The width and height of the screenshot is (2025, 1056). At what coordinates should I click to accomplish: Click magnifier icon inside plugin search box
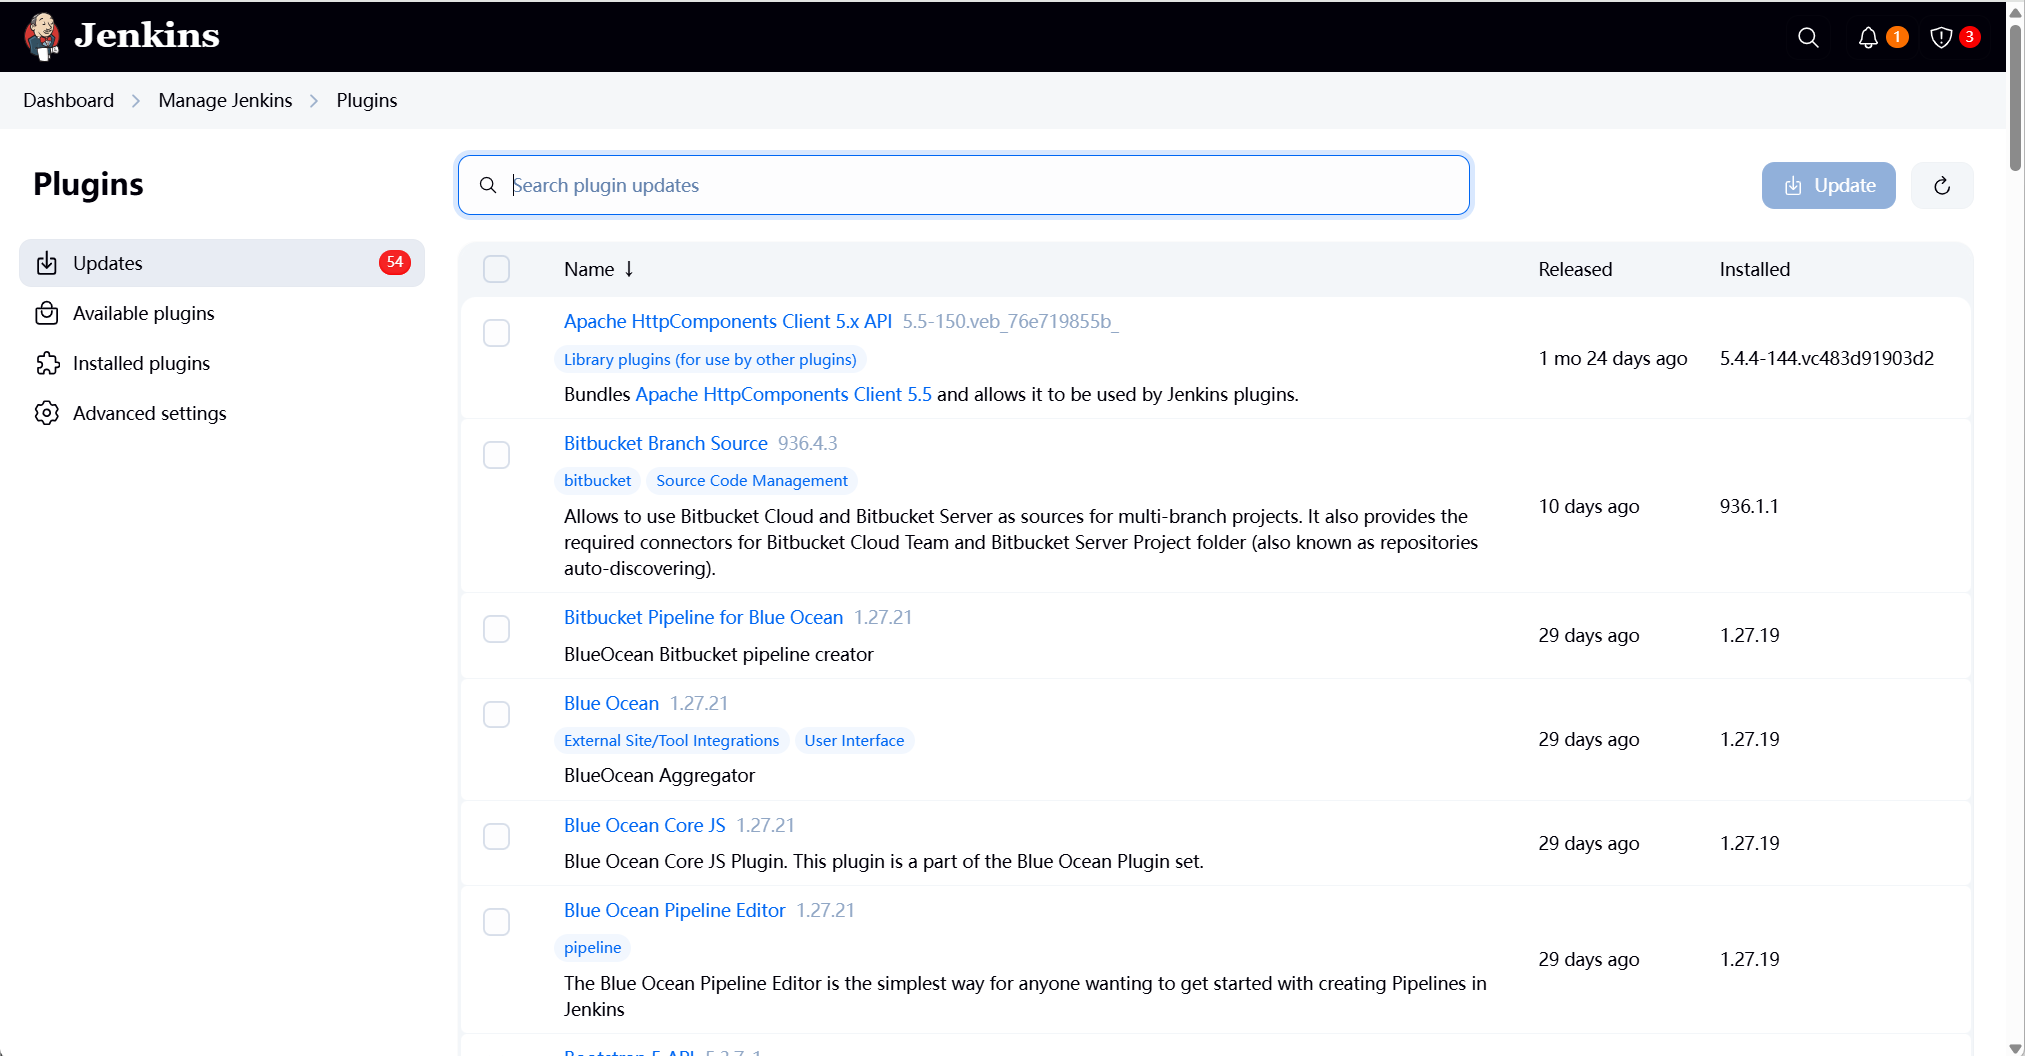488,185
